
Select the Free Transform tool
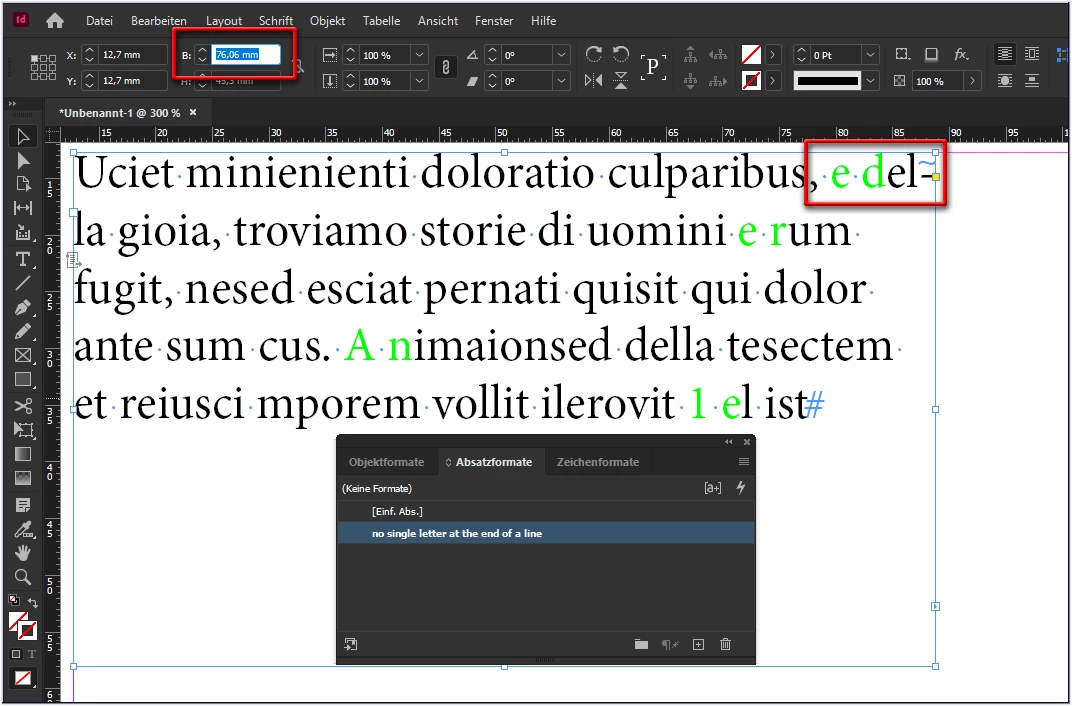23,430
